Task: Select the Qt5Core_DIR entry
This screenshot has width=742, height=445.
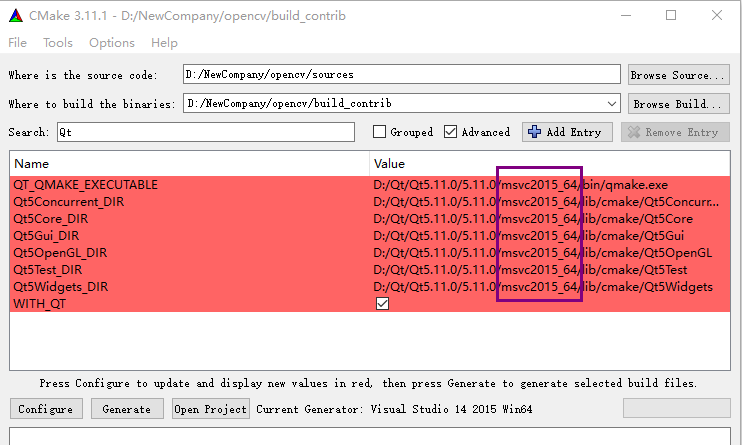Action: [x=51, y=219]
